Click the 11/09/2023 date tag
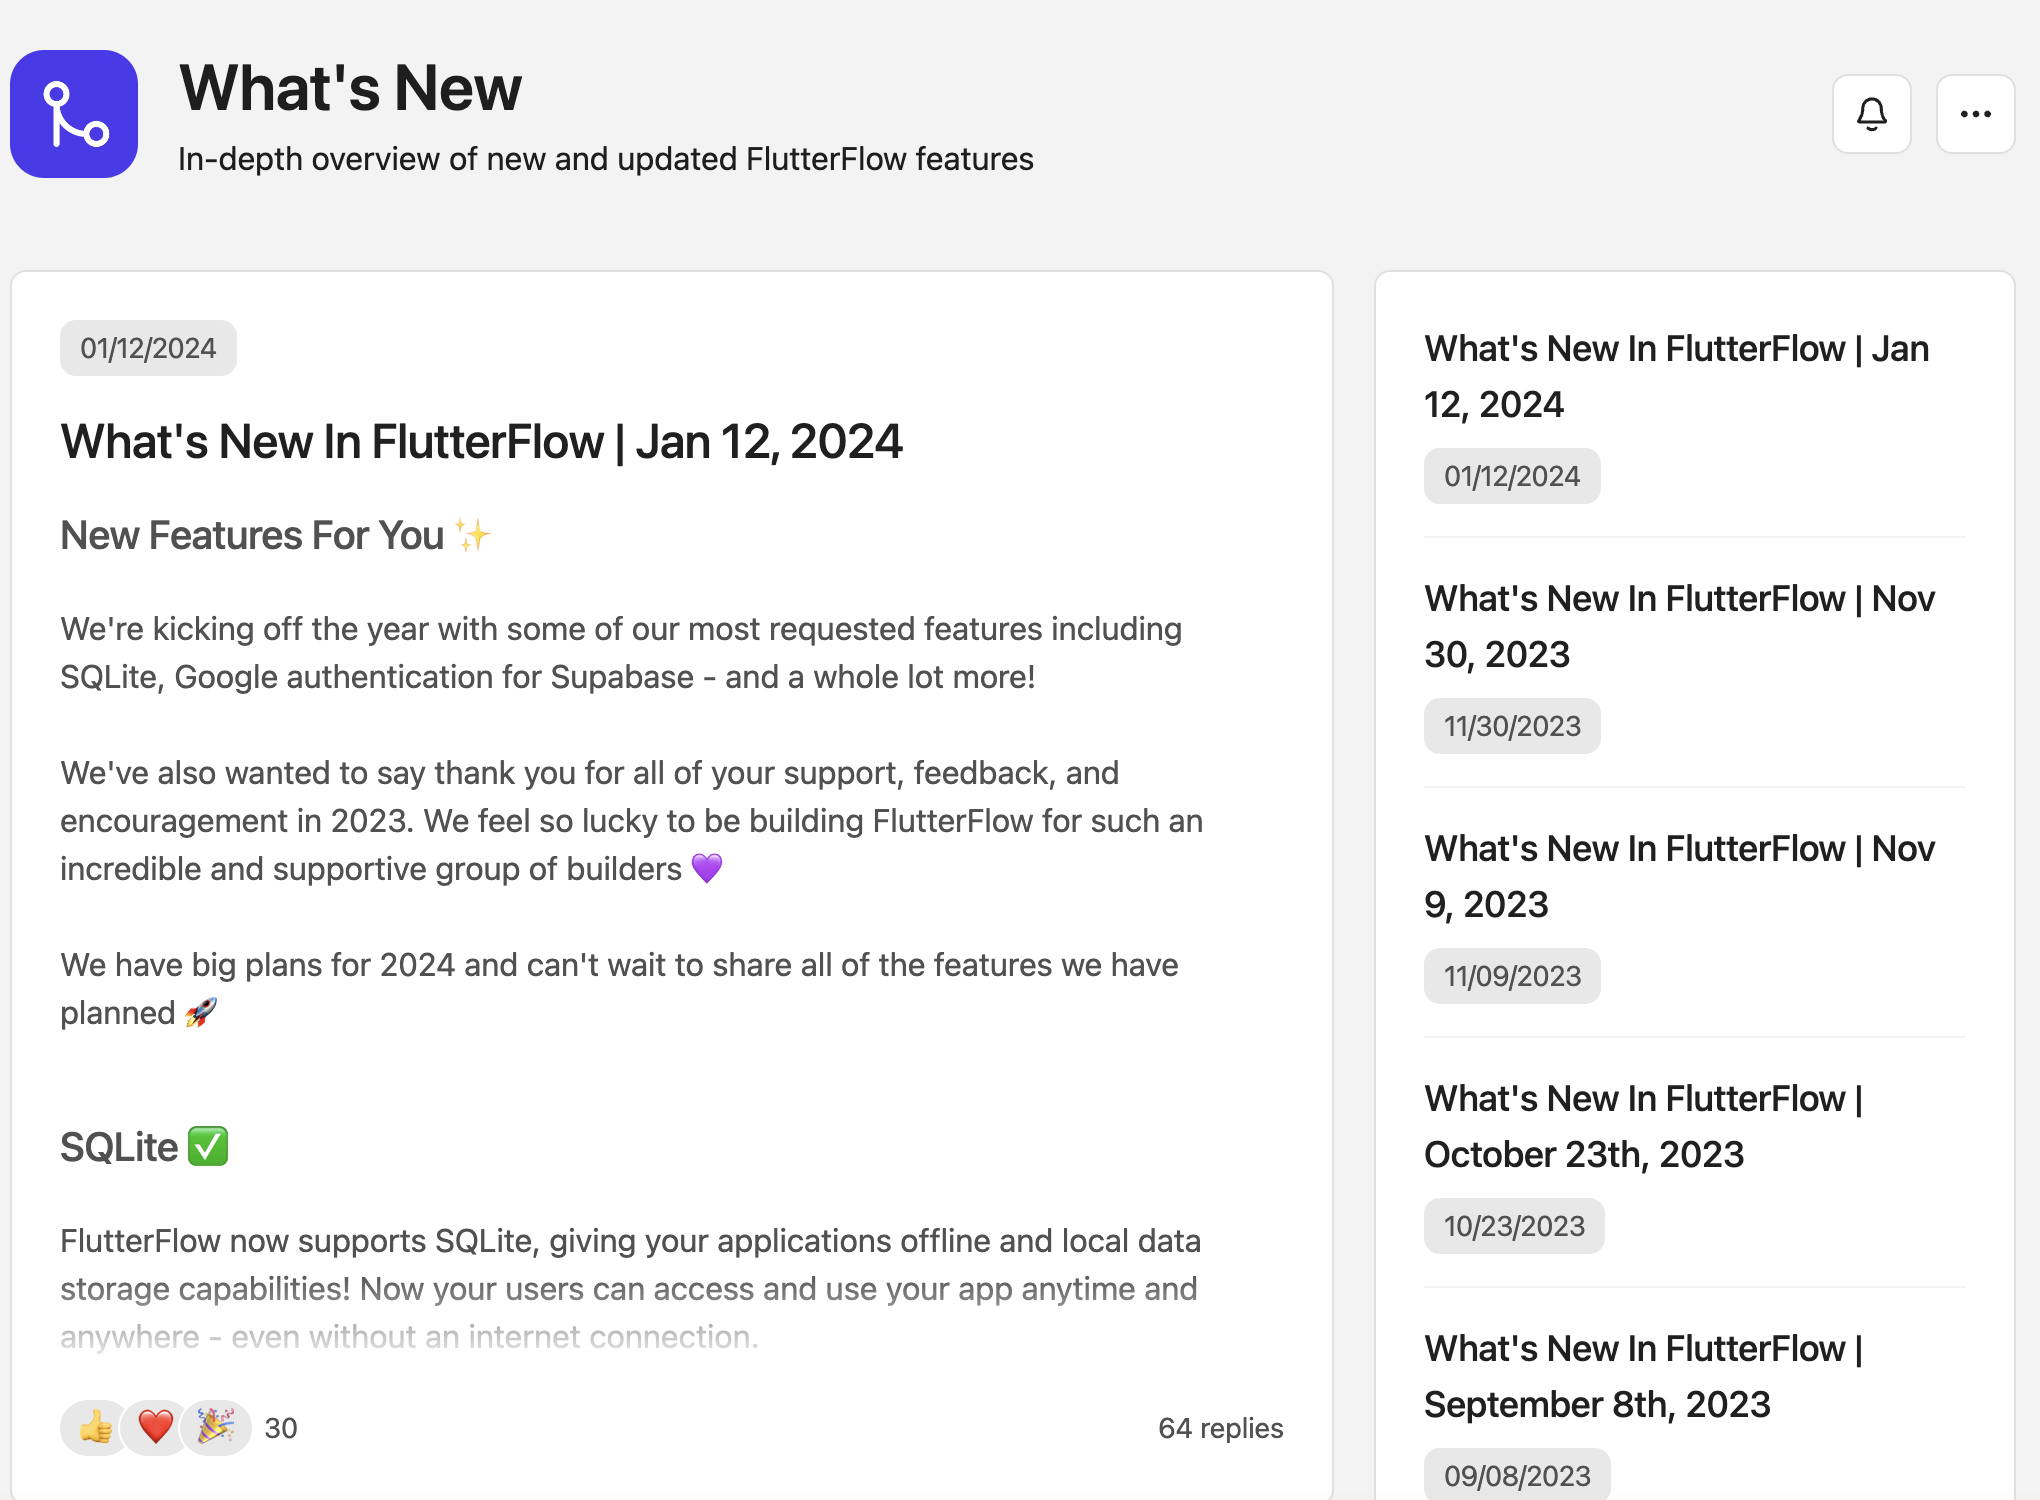Viewport: 2040px width, 1500px height. (1512, 976)
